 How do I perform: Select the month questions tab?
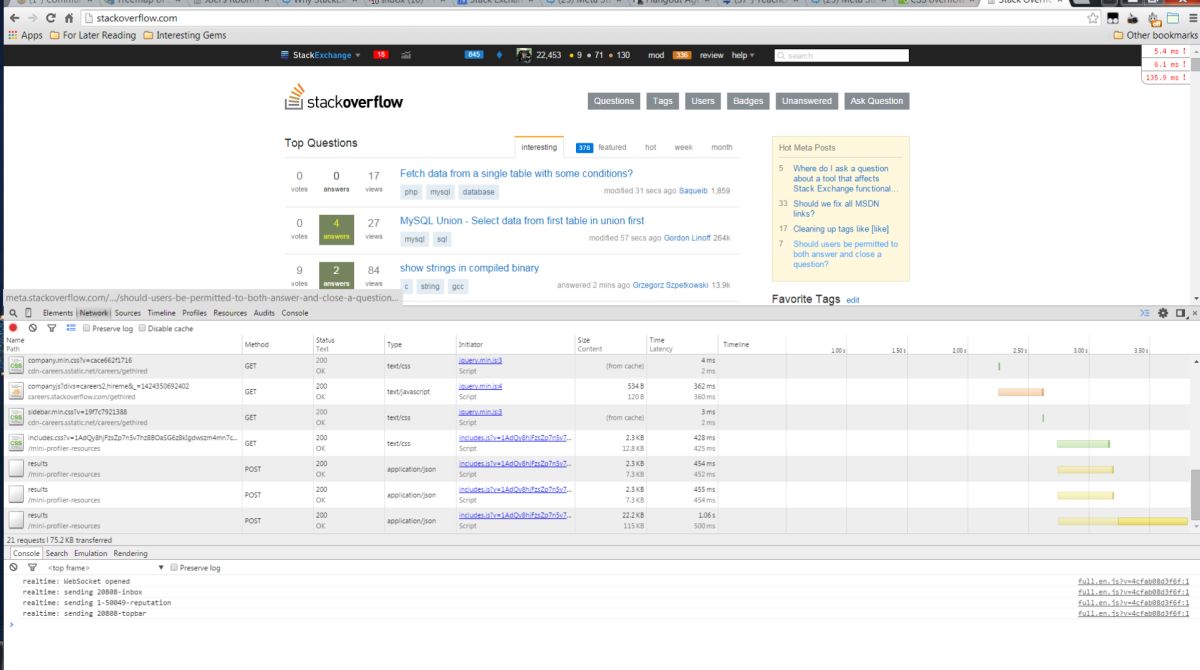(x=722, y=147)
